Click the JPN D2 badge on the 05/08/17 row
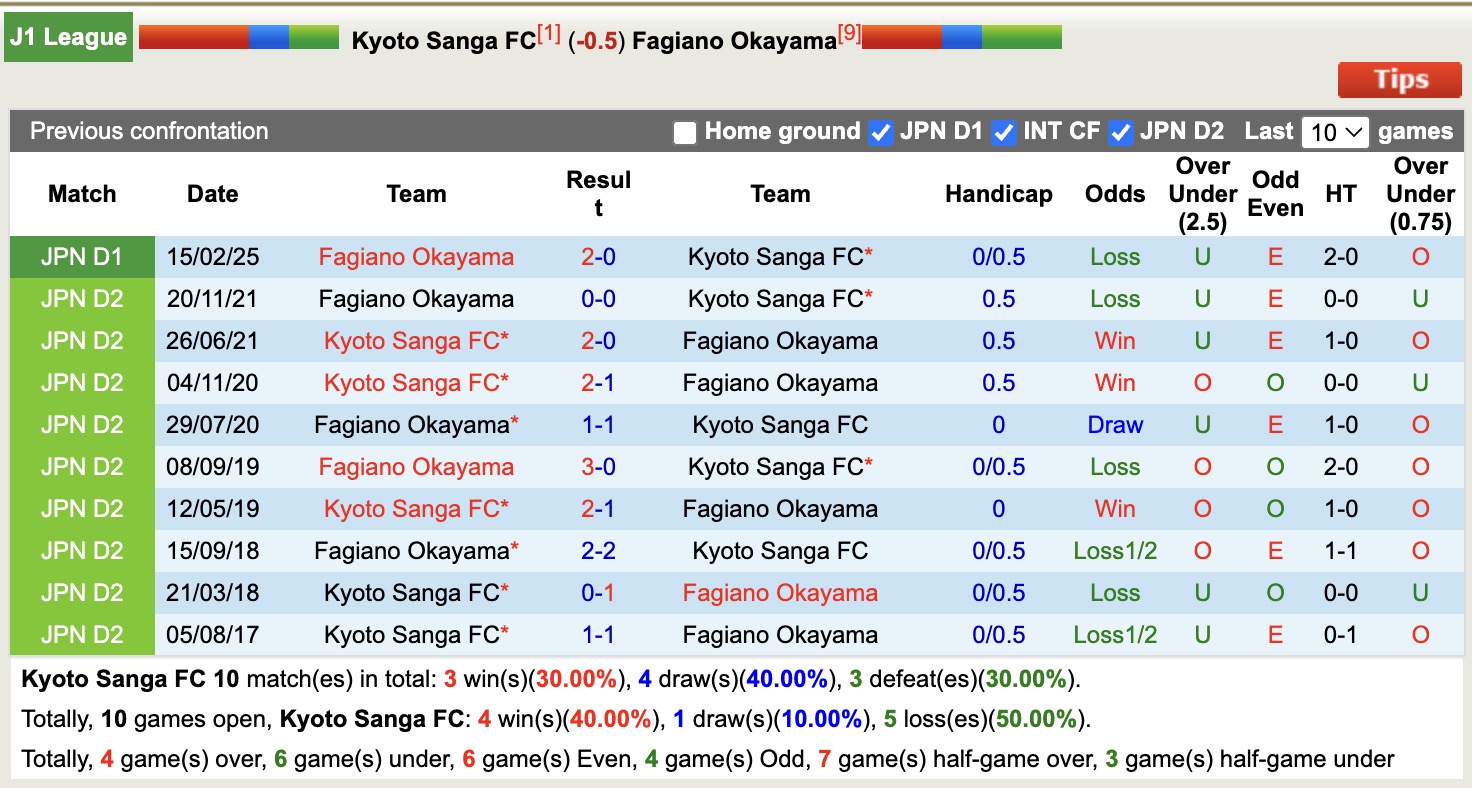1472x788 pixels. point(81,634)
